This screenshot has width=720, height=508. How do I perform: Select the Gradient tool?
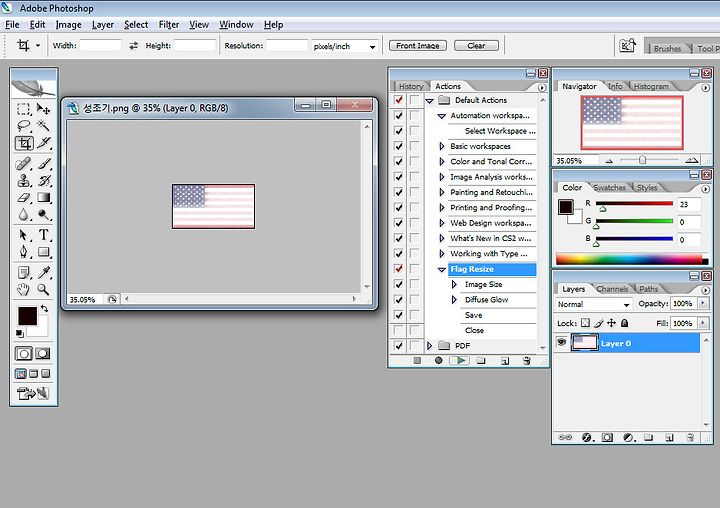(44, 198)
